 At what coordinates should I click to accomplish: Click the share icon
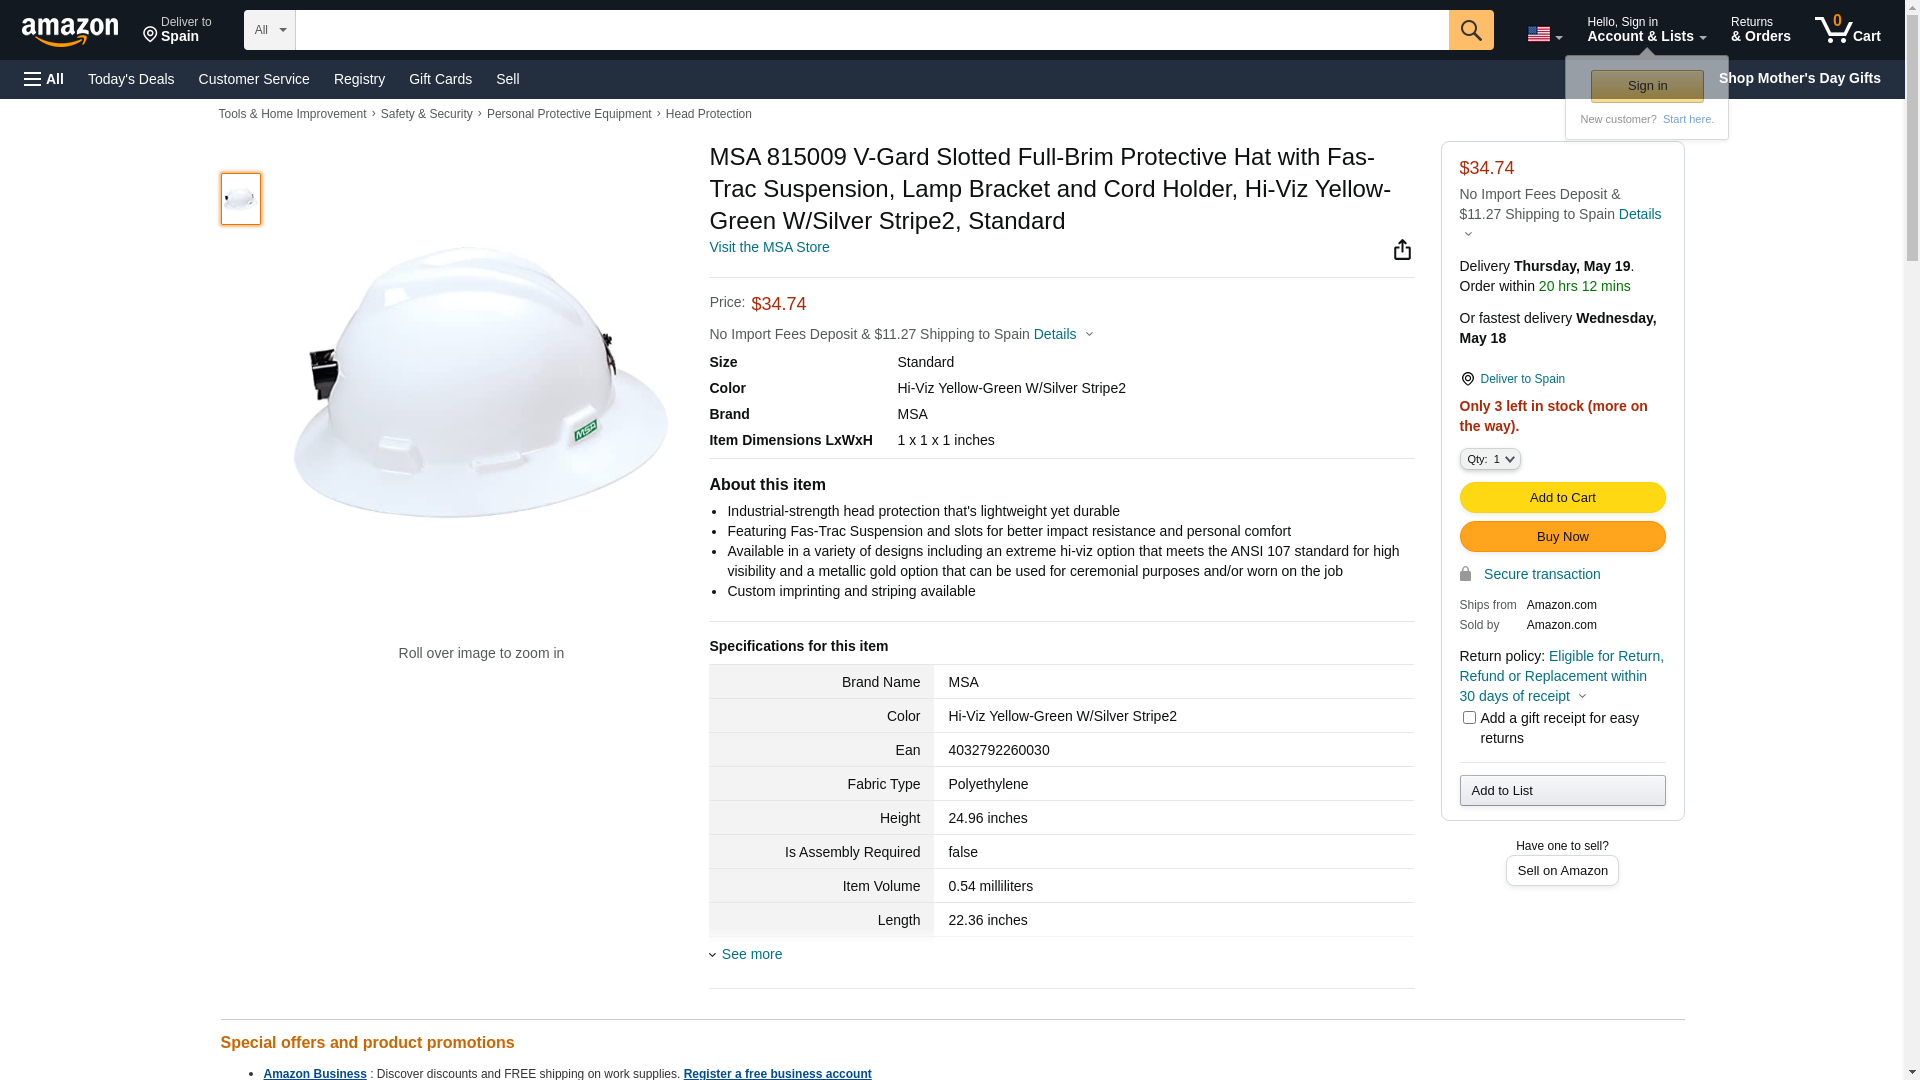[1402, 250]
